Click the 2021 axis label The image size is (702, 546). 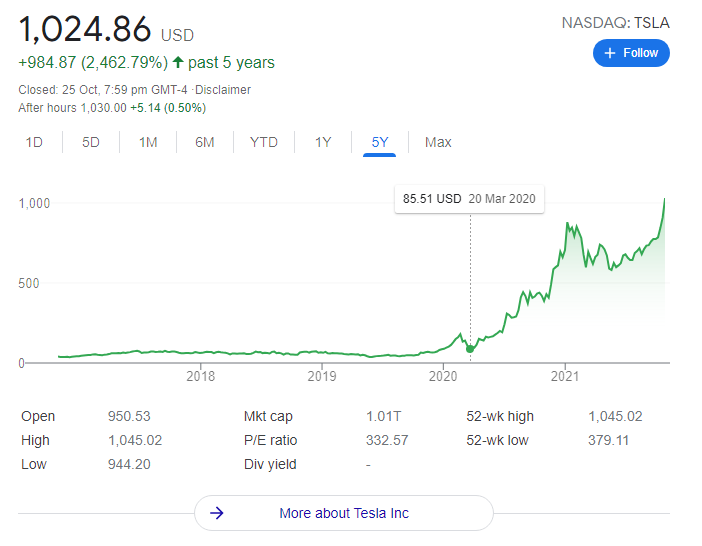point(565,376)
